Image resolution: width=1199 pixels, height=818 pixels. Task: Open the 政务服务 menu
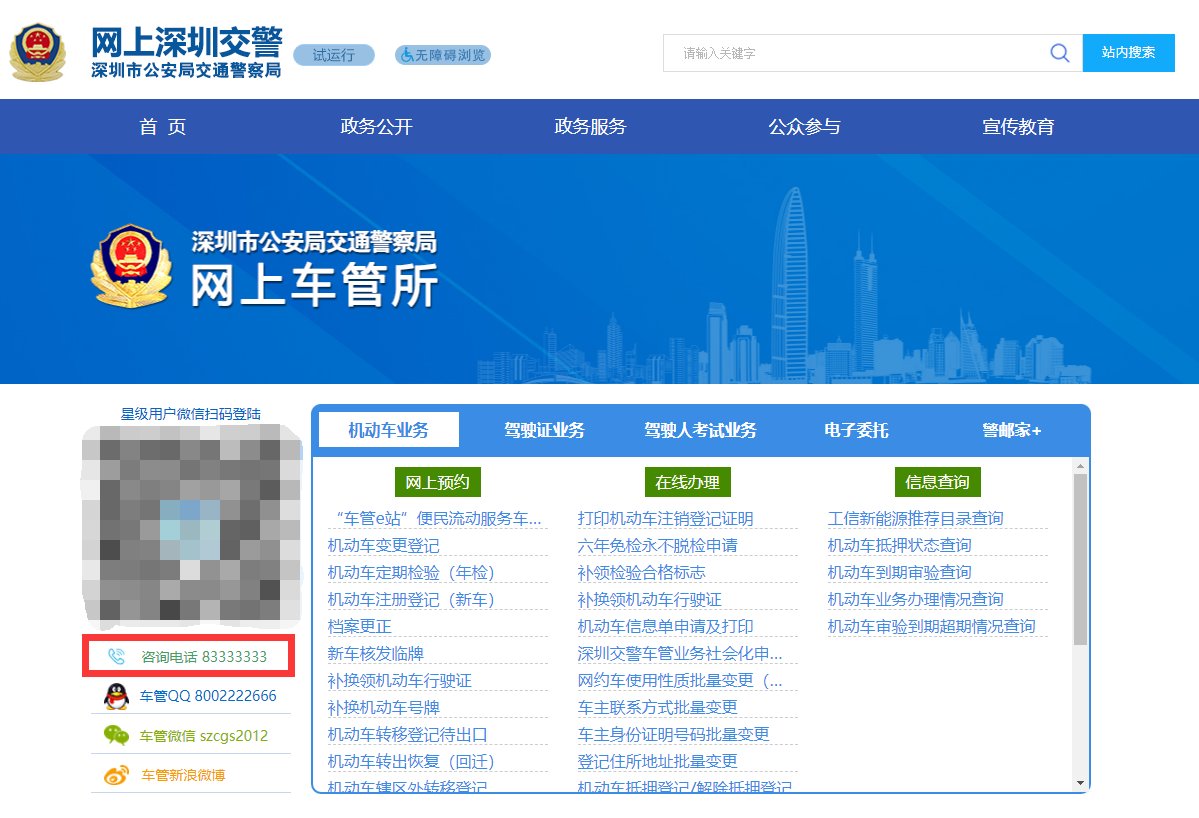coord(588,127)
